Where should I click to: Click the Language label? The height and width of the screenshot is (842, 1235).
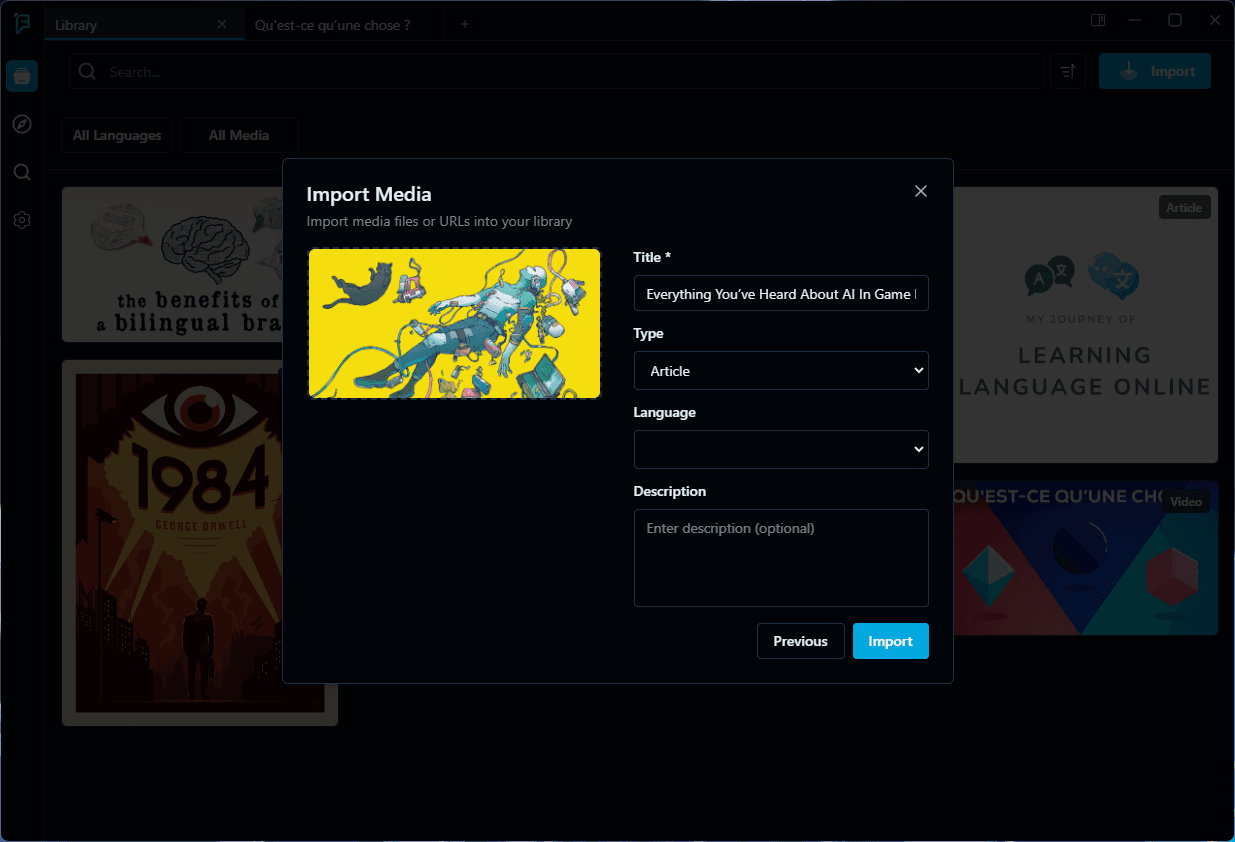pyautogui.click(x=665, y=412)
